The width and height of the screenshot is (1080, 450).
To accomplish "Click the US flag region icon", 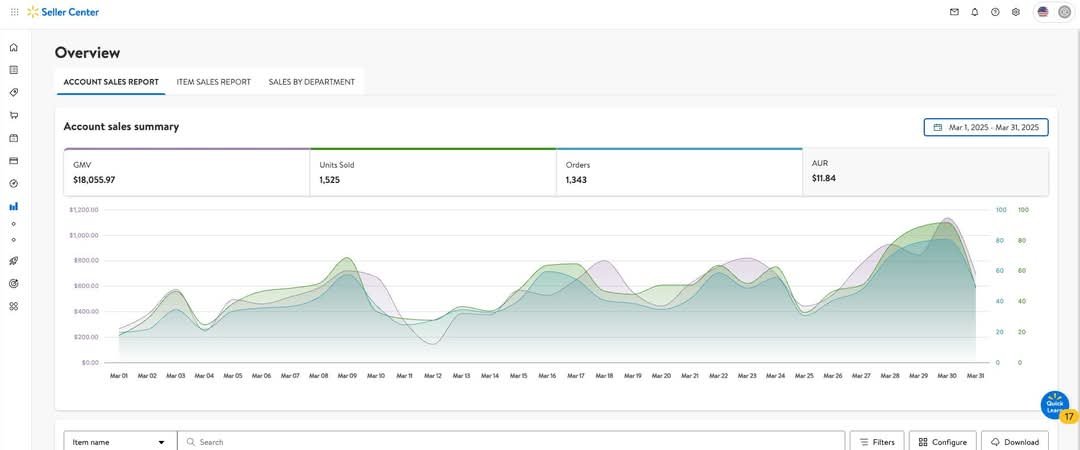I will tap(1043, 12).
